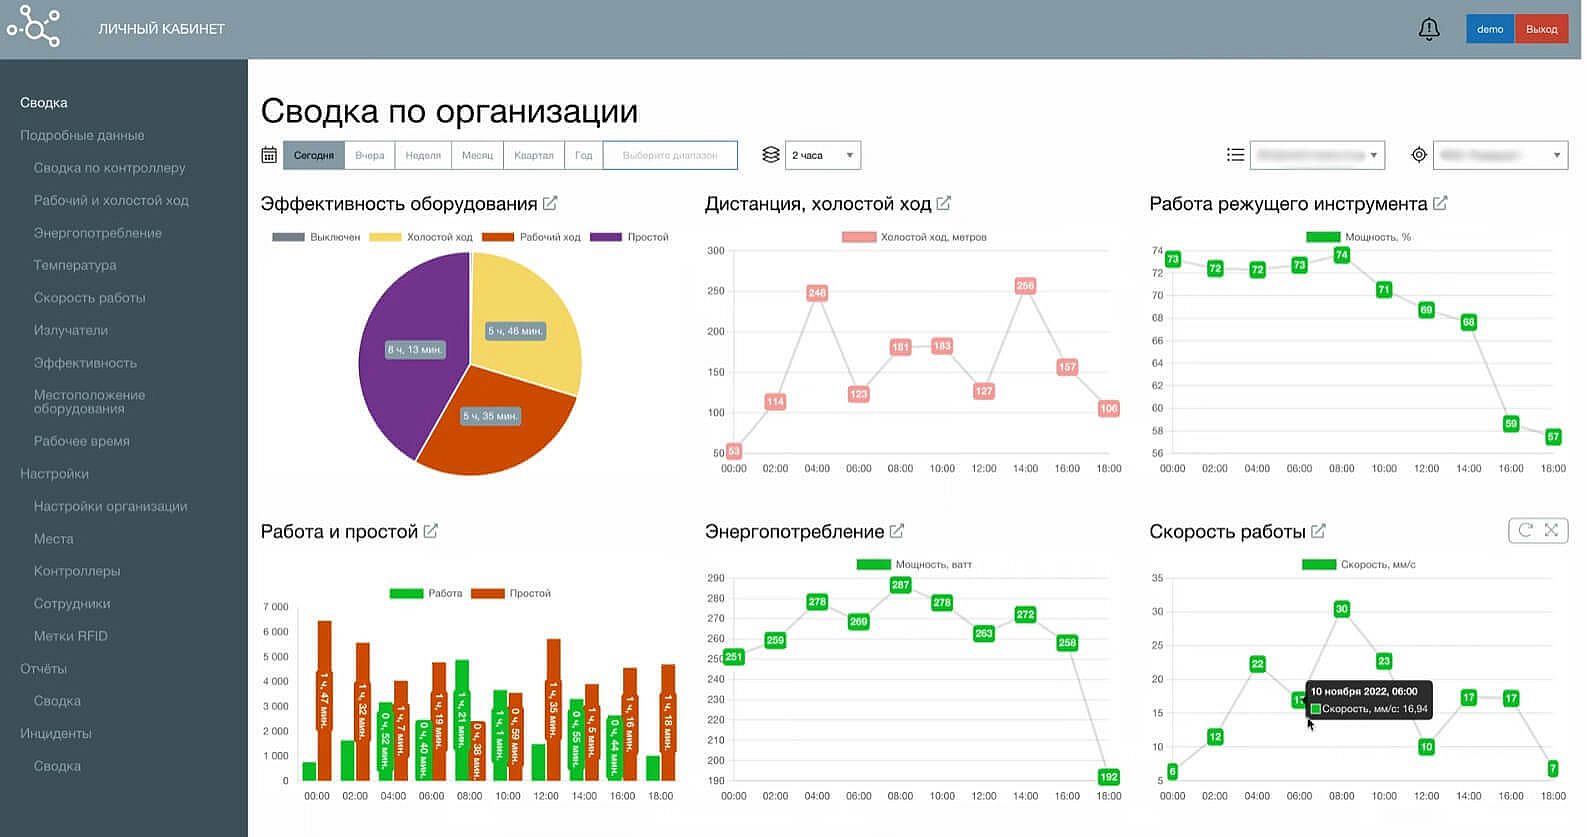Toggle Скорость, мм/с legend
The height and width of the screenshot is (837, 1587).
click(x=1358, y=564)
